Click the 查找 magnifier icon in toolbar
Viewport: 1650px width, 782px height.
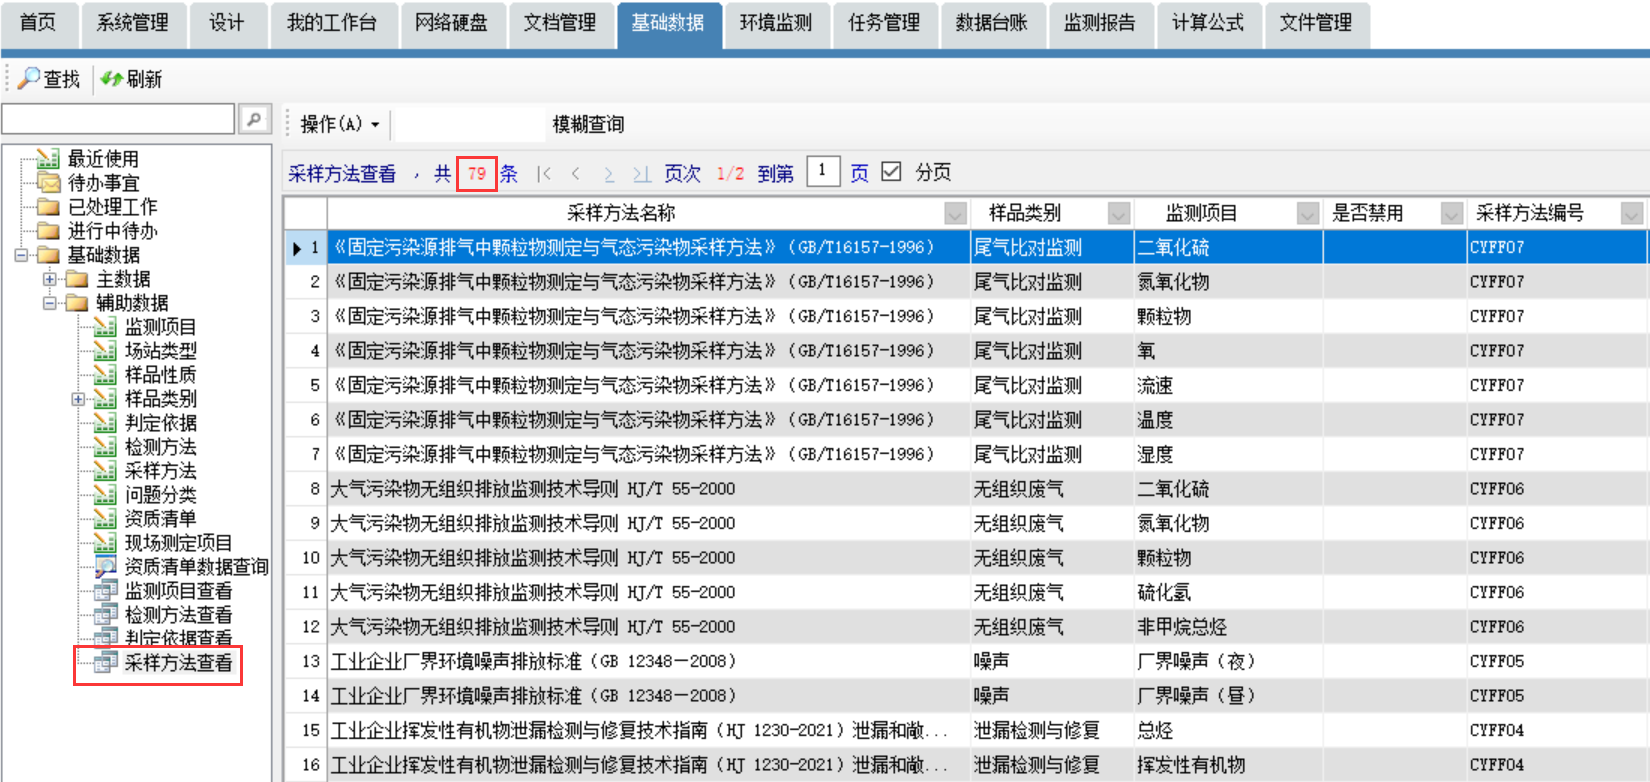30,78
